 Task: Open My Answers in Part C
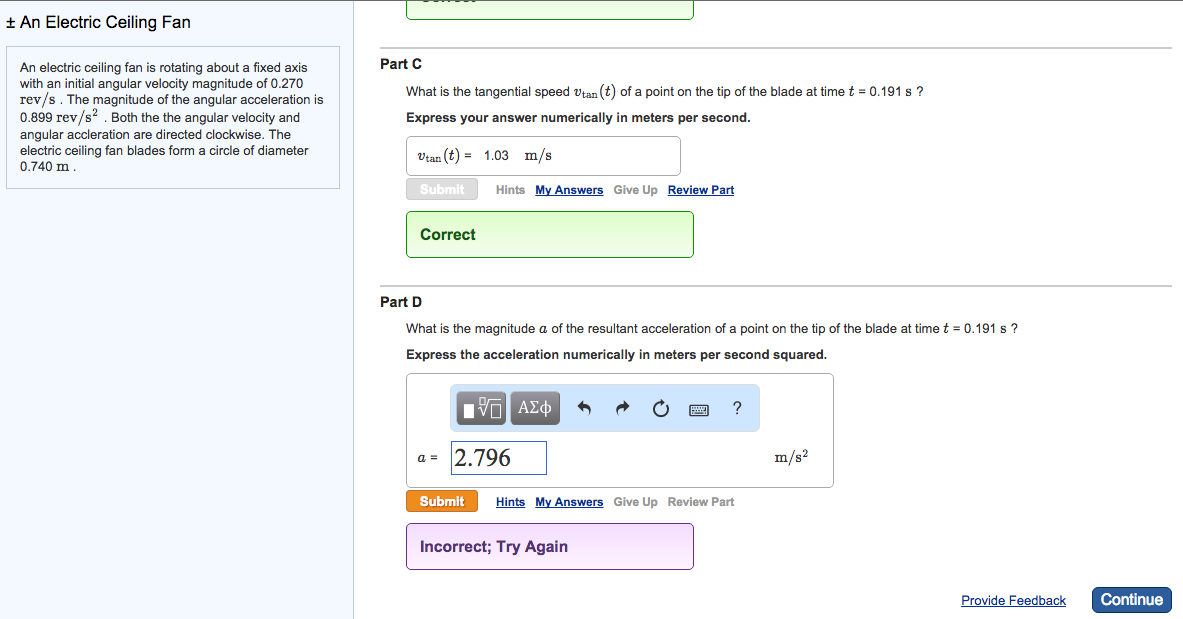(569, 190)
